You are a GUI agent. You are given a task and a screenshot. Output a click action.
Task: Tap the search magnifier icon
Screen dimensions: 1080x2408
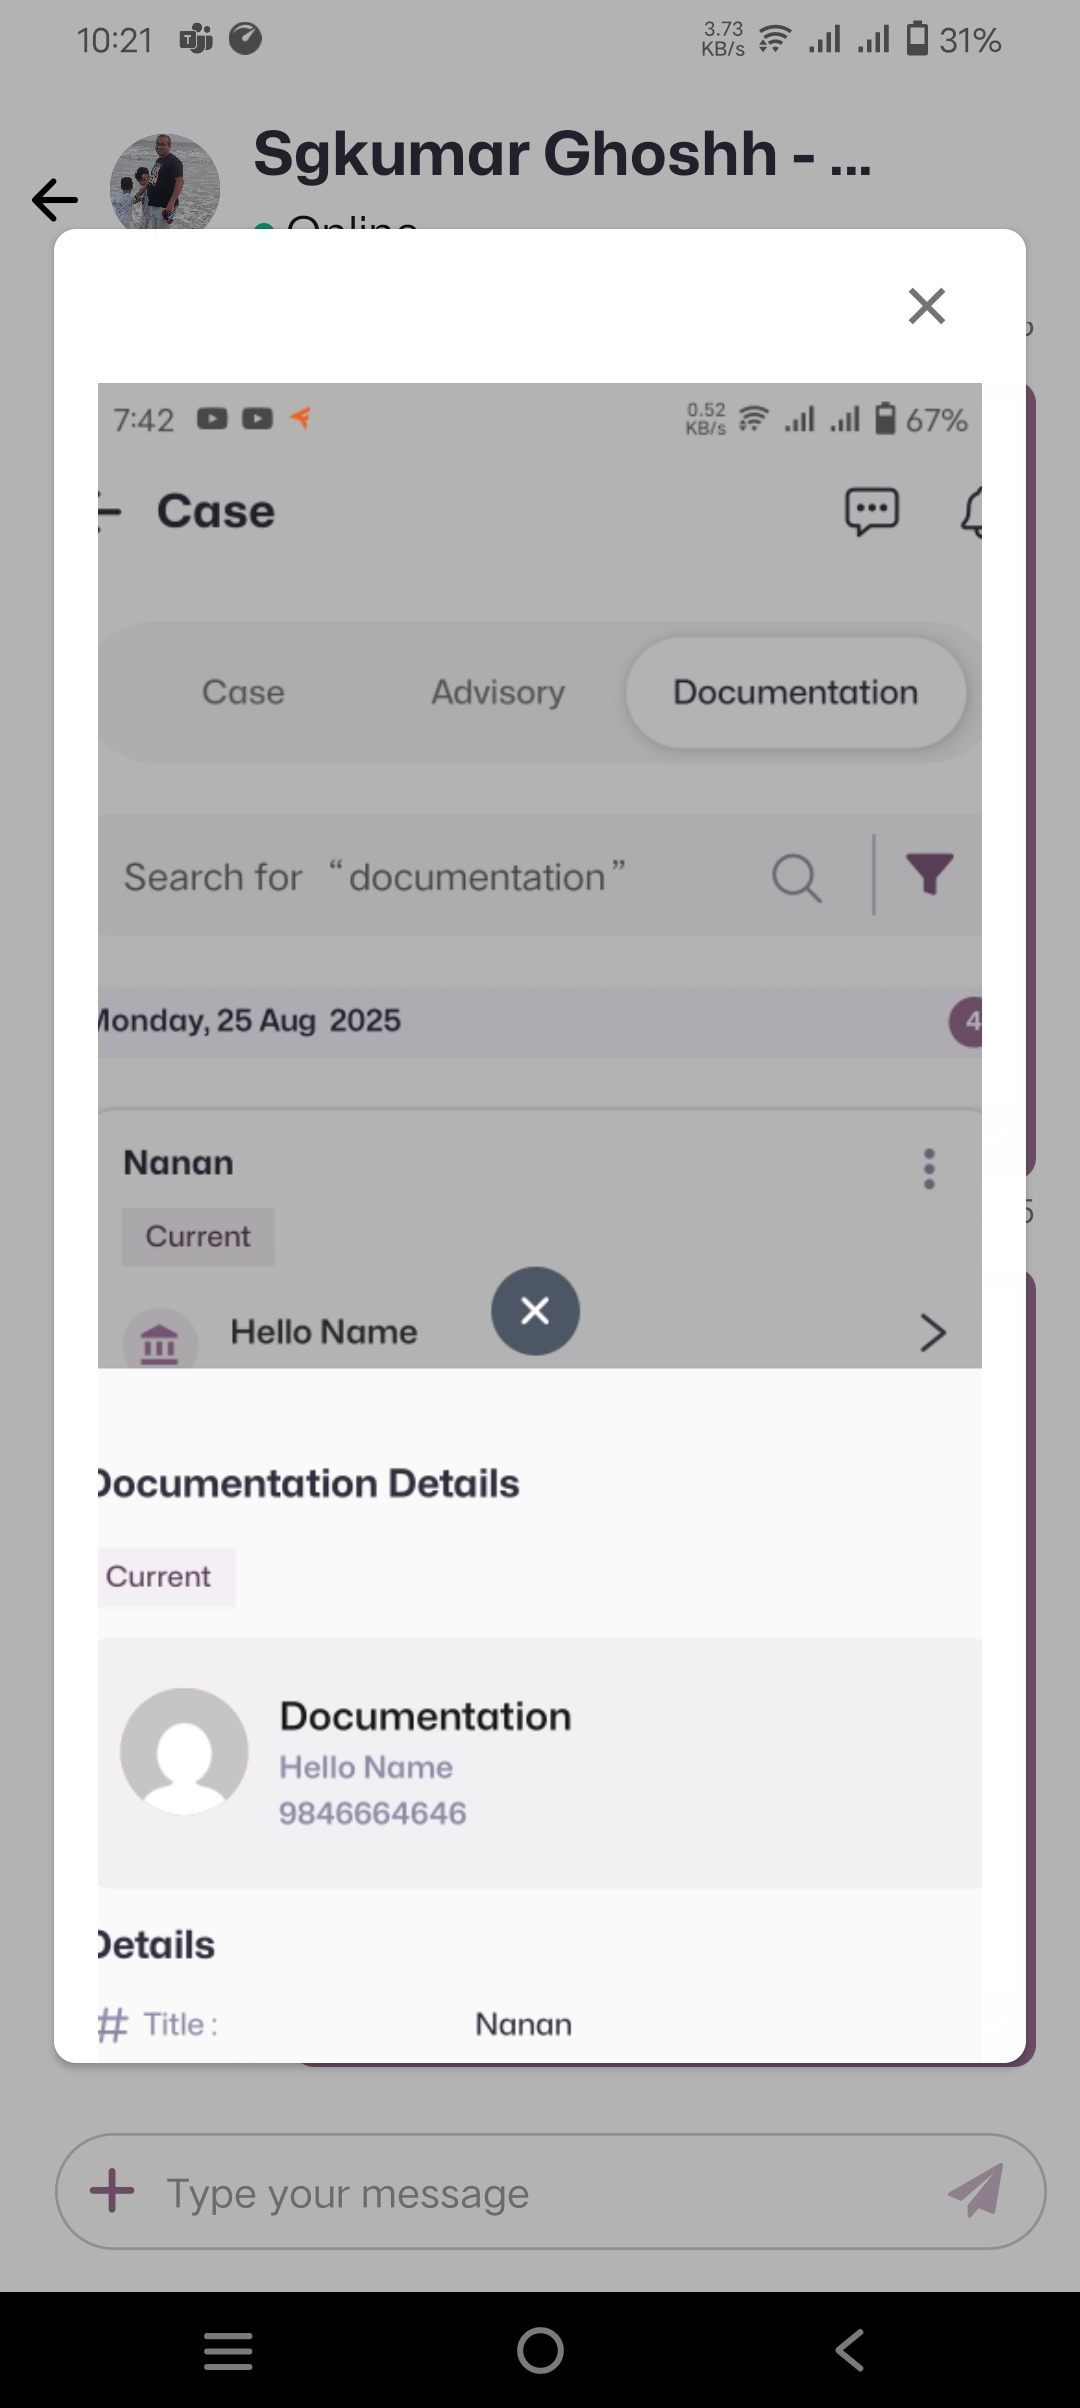coord(796,877)
